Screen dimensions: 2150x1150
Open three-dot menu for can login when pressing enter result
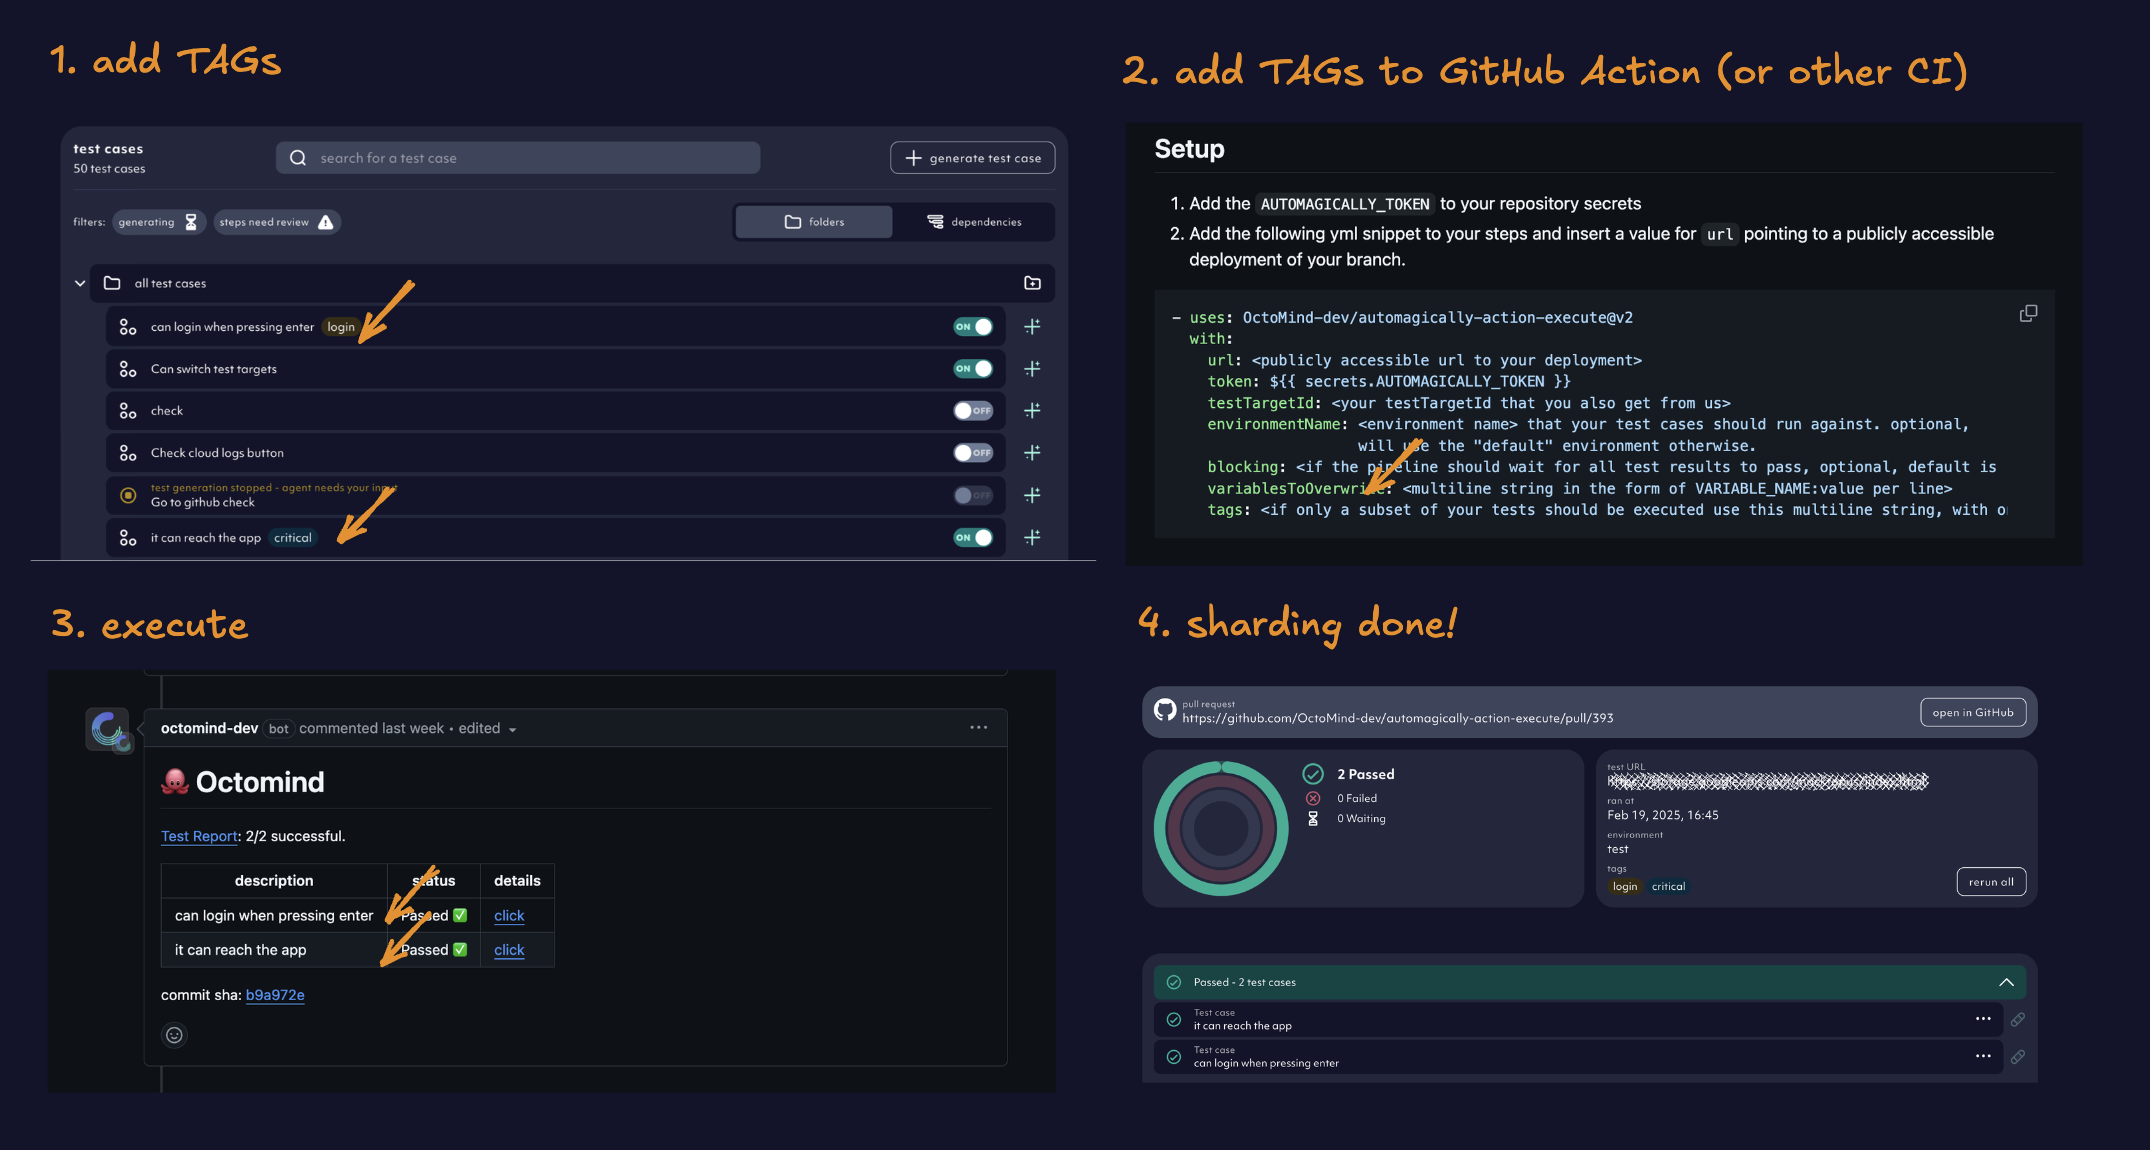1983,1056
